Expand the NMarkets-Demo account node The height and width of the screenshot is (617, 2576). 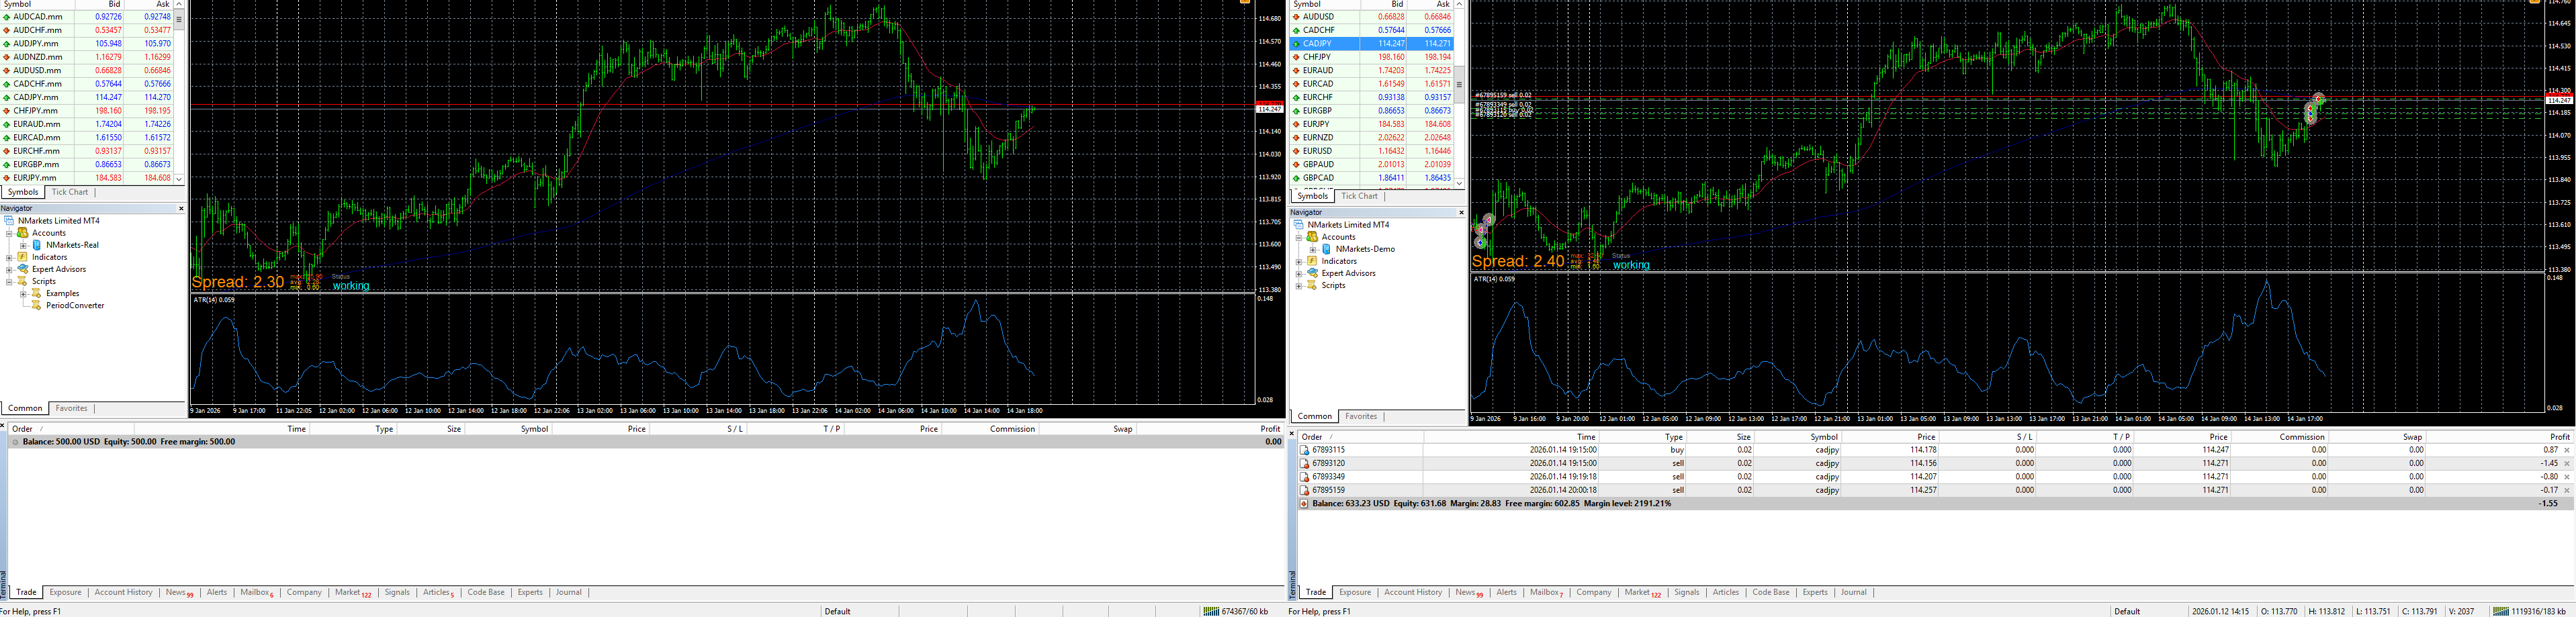click(1313, 249)
